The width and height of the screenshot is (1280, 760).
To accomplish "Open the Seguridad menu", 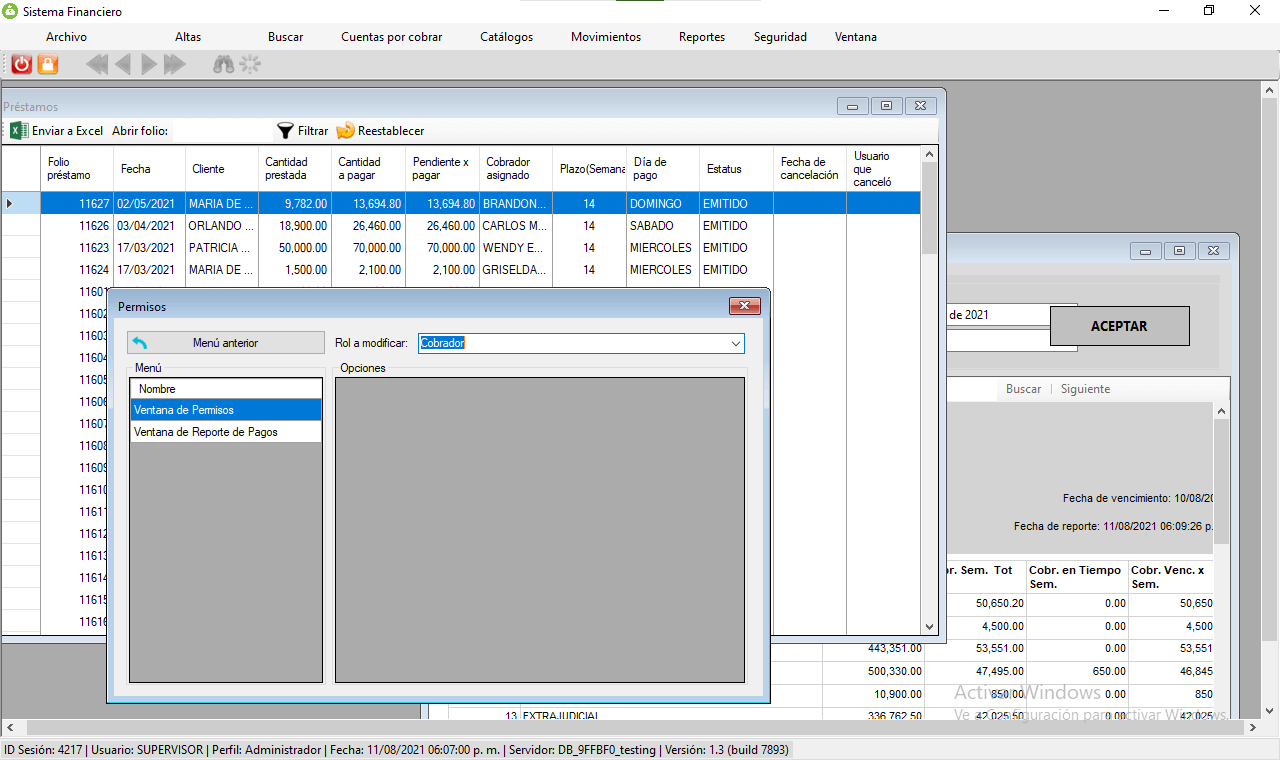I will point(780,37).
